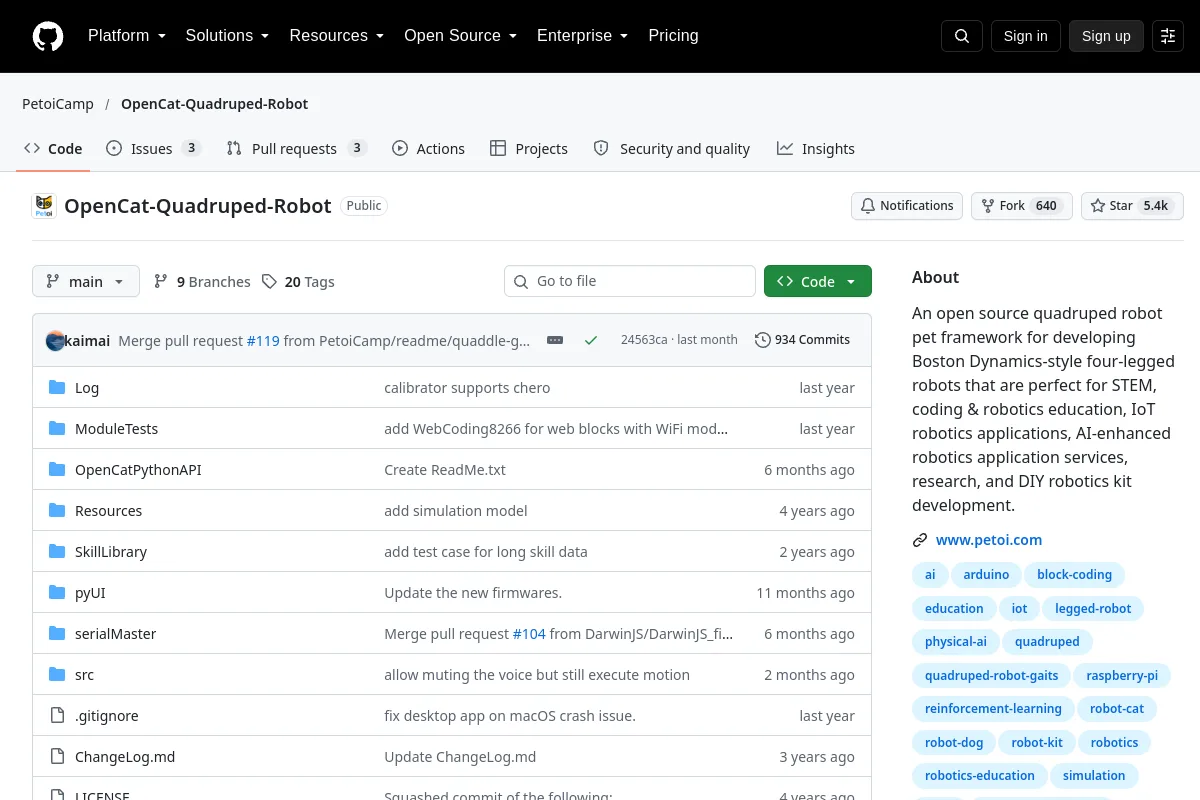This screenshot has width=1200, height=800.
Task: Open the SkillLibrary folder
Action: [111, 552]
